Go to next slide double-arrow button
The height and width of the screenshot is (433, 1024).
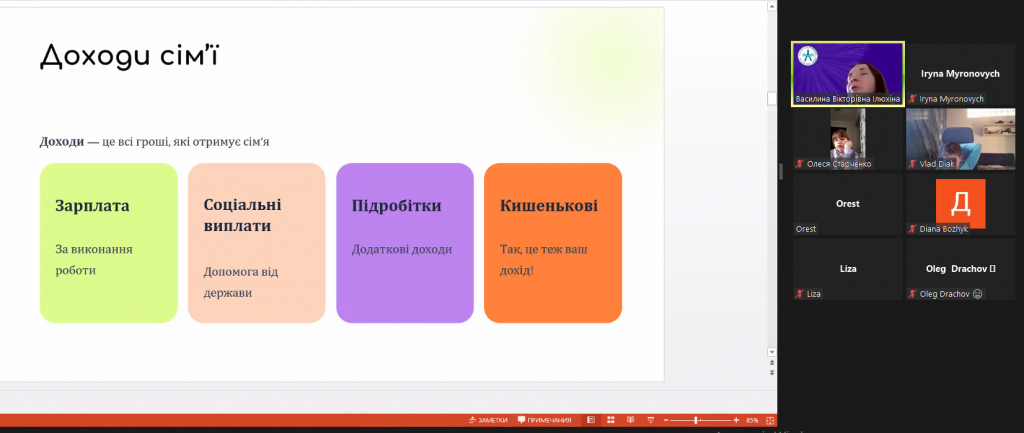pos(771,373)
